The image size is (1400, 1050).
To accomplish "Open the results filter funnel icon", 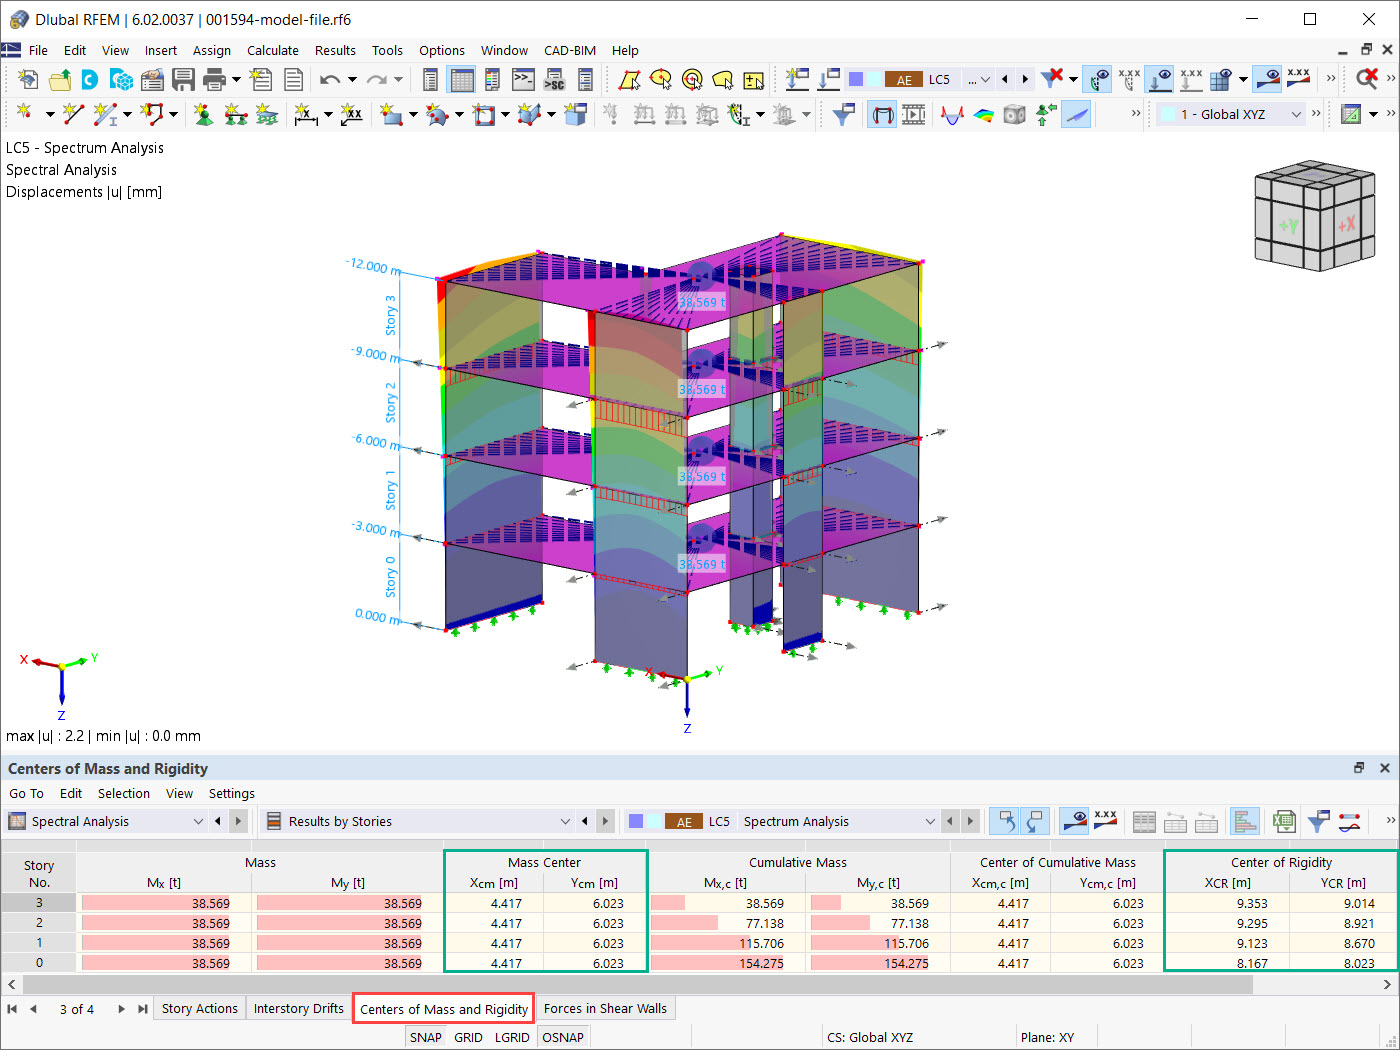I will click(843, 114).
